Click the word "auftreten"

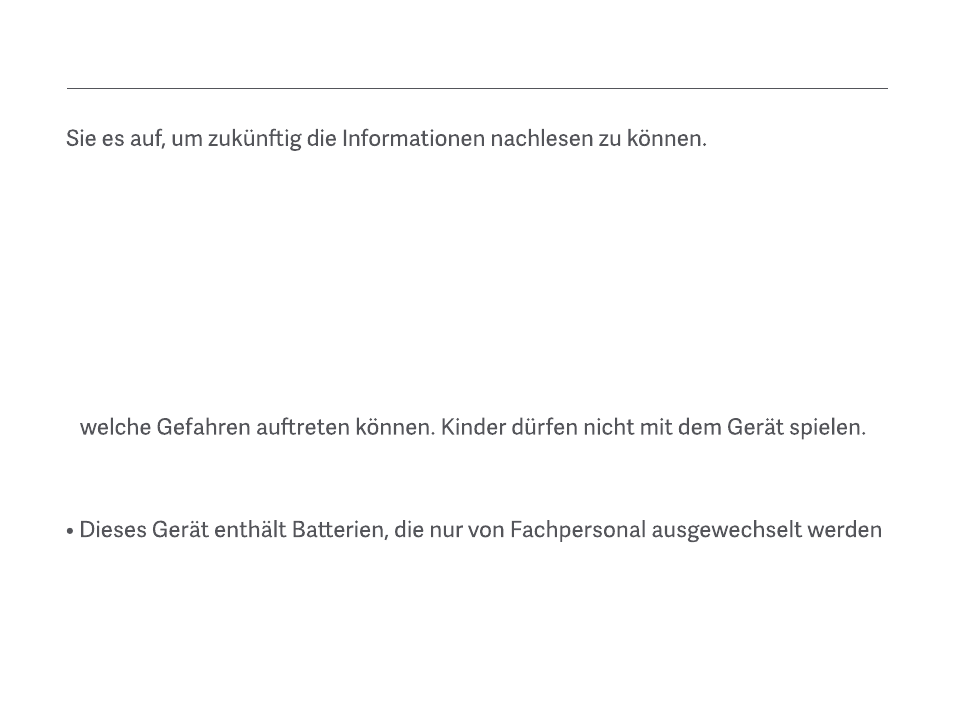pyautogui.click(x=302, y=427)
